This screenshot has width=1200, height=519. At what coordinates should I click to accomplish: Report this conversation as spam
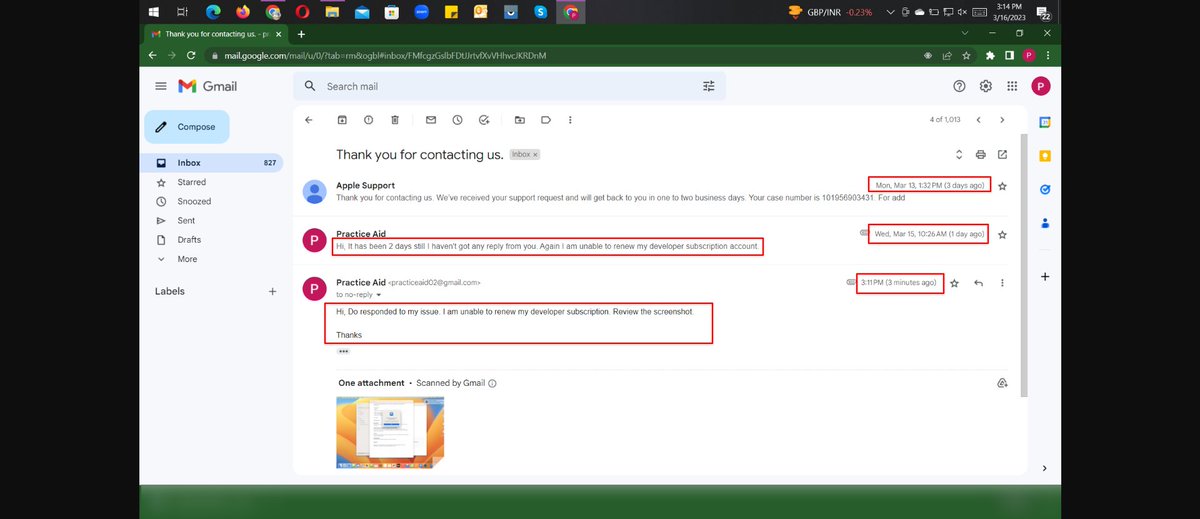coord(368,120)
